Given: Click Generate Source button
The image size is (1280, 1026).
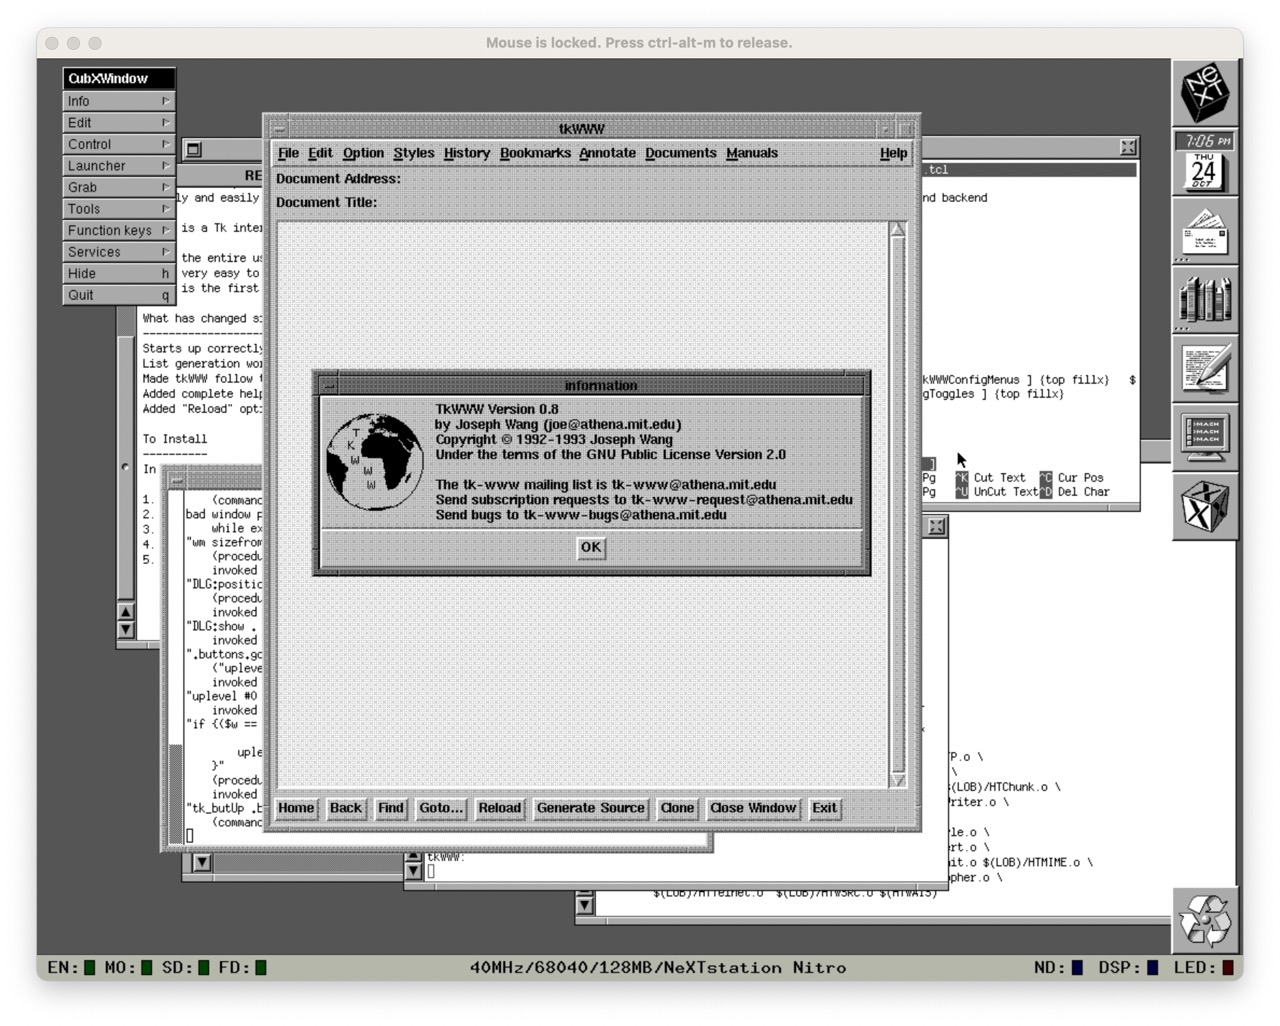Looking at the screenshot, I should point(590,808).
